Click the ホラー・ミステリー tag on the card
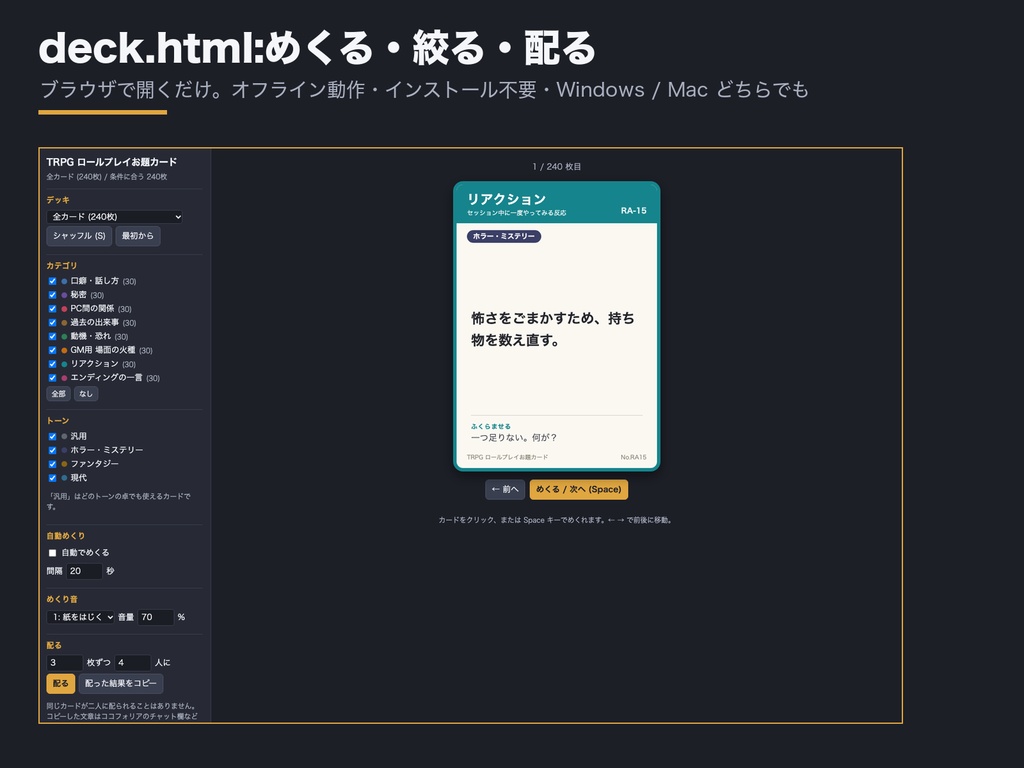The height and width of the screenshot is (768, 1024). click(x=504, y=236)
